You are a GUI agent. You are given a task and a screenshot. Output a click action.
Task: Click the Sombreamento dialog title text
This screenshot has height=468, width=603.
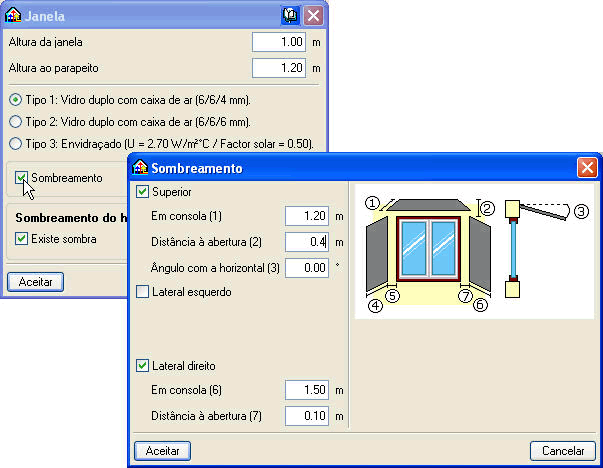click(x=197, y=168)
